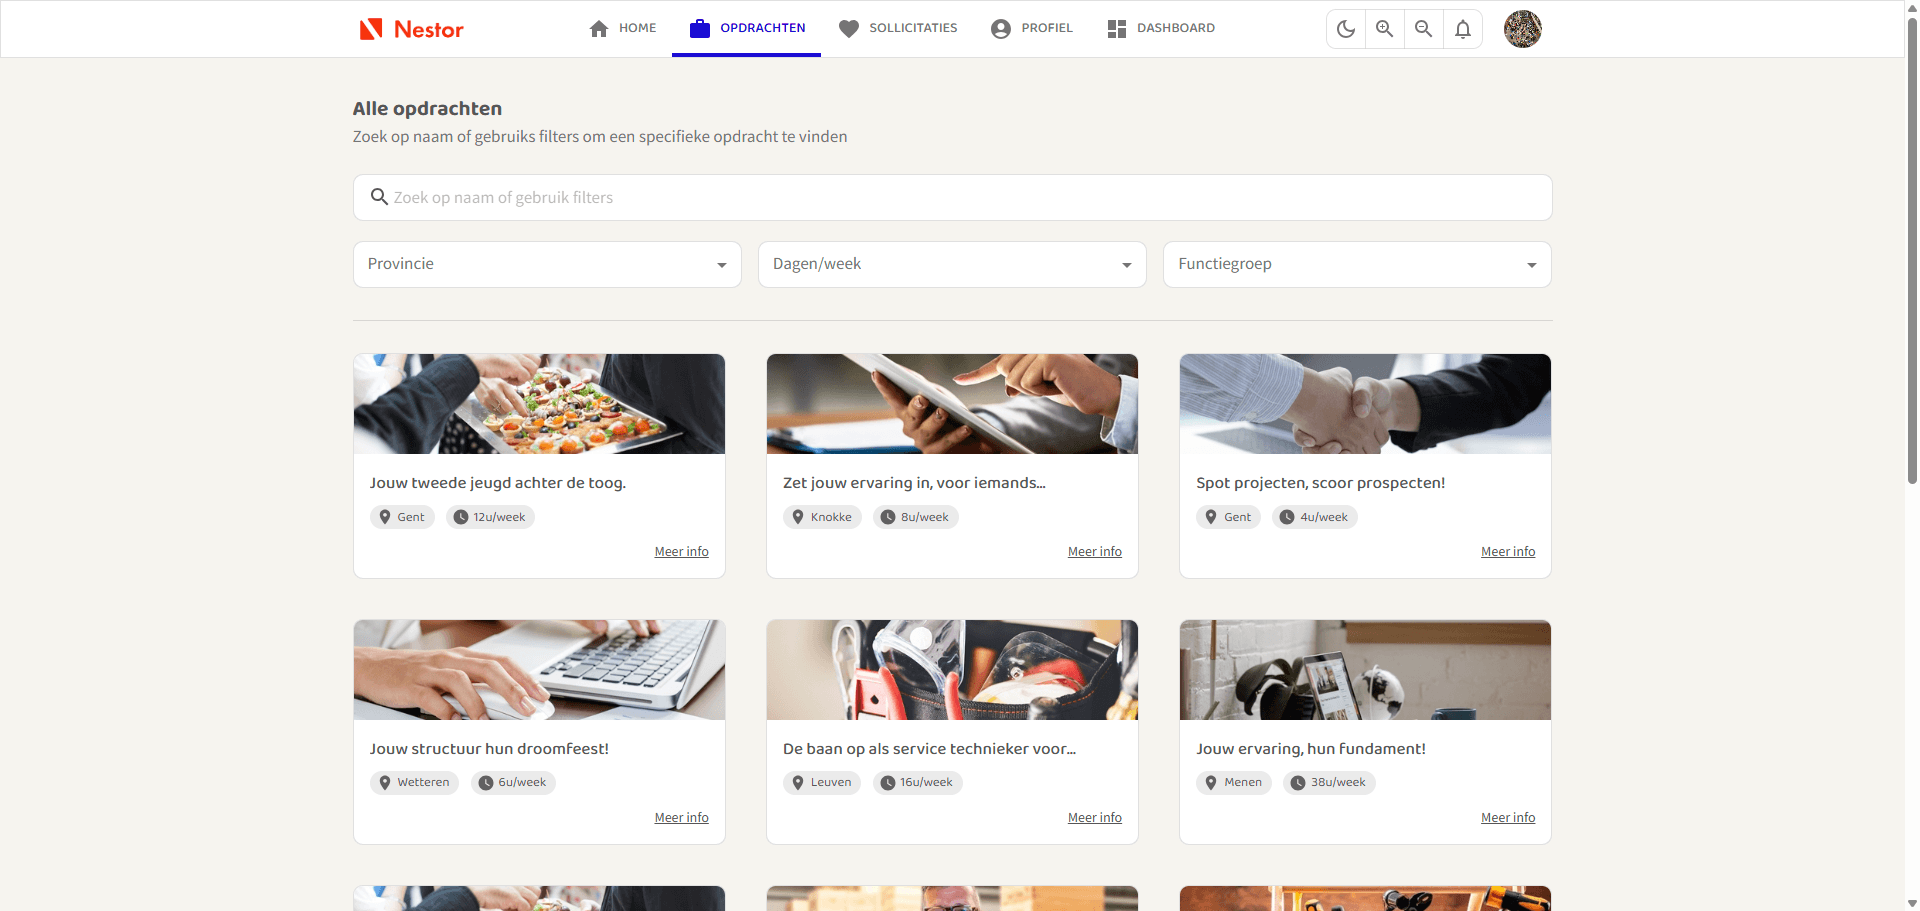Open Meer info for the Menen job
This screenshot has height=911, width=1920.
[x=1507, y=818]
